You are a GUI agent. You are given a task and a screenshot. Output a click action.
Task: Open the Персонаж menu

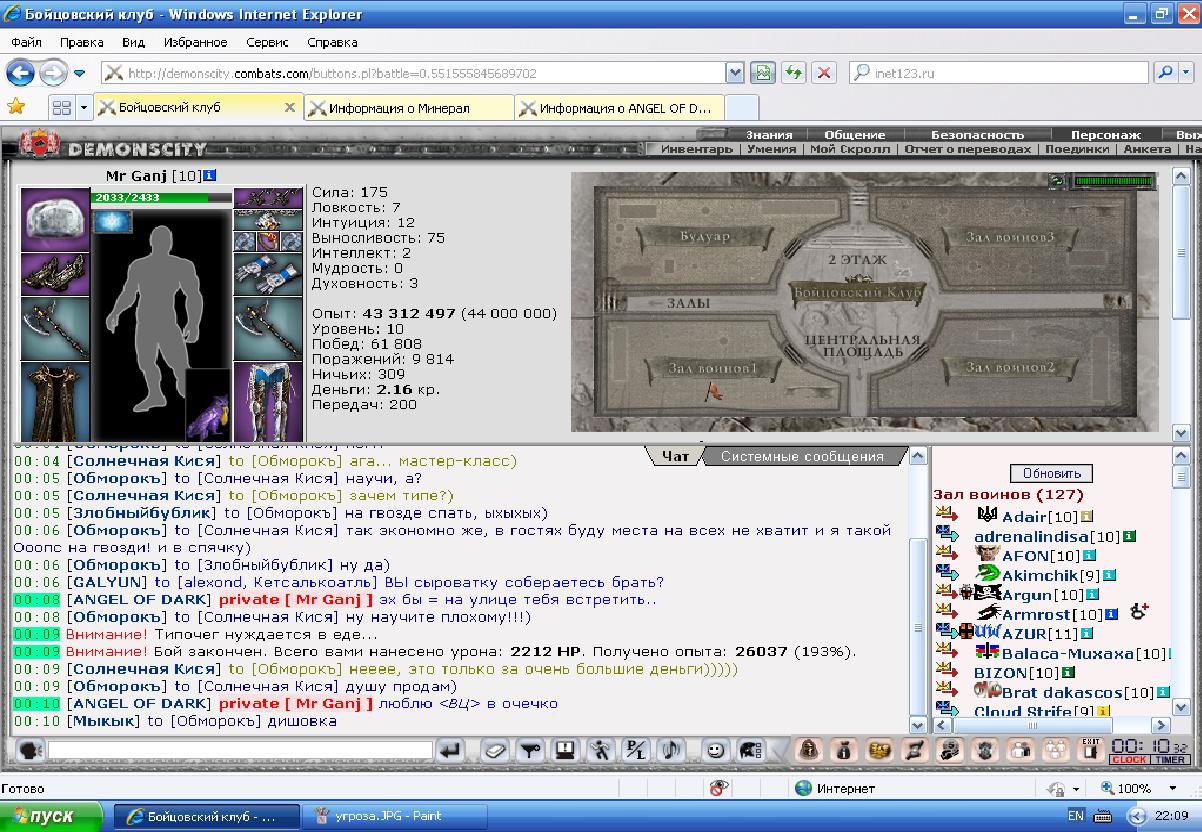1106,135
